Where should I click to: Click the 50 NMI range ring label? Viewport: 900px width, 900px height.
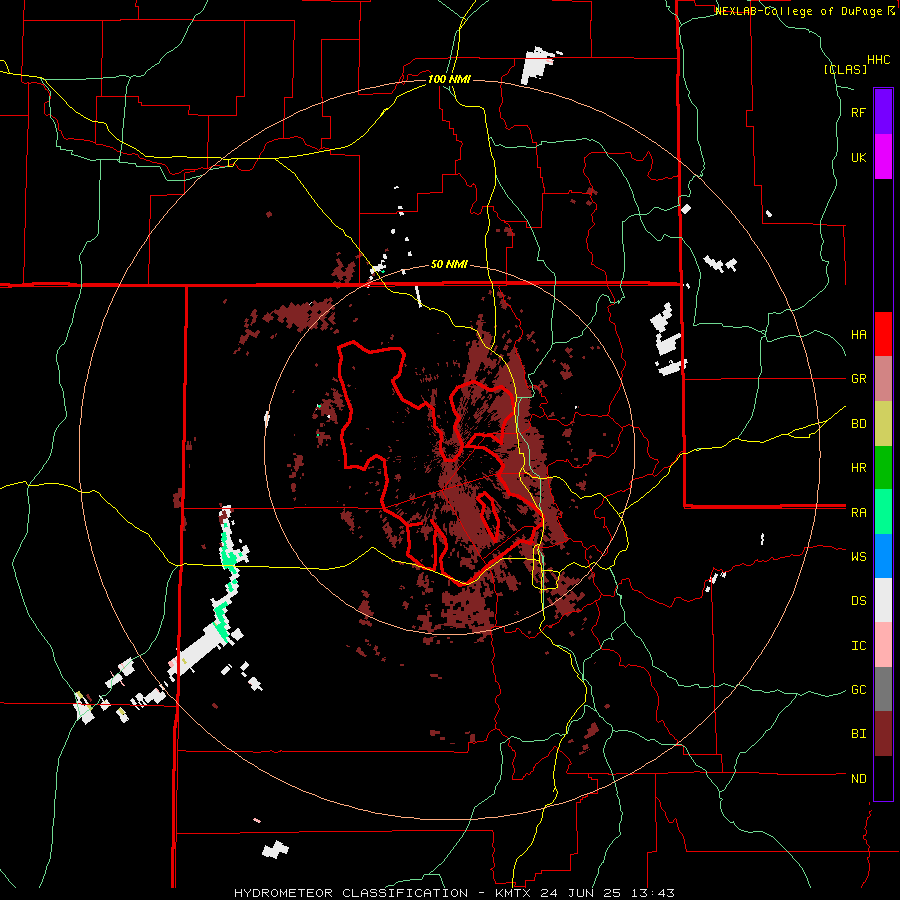(449, 265)
